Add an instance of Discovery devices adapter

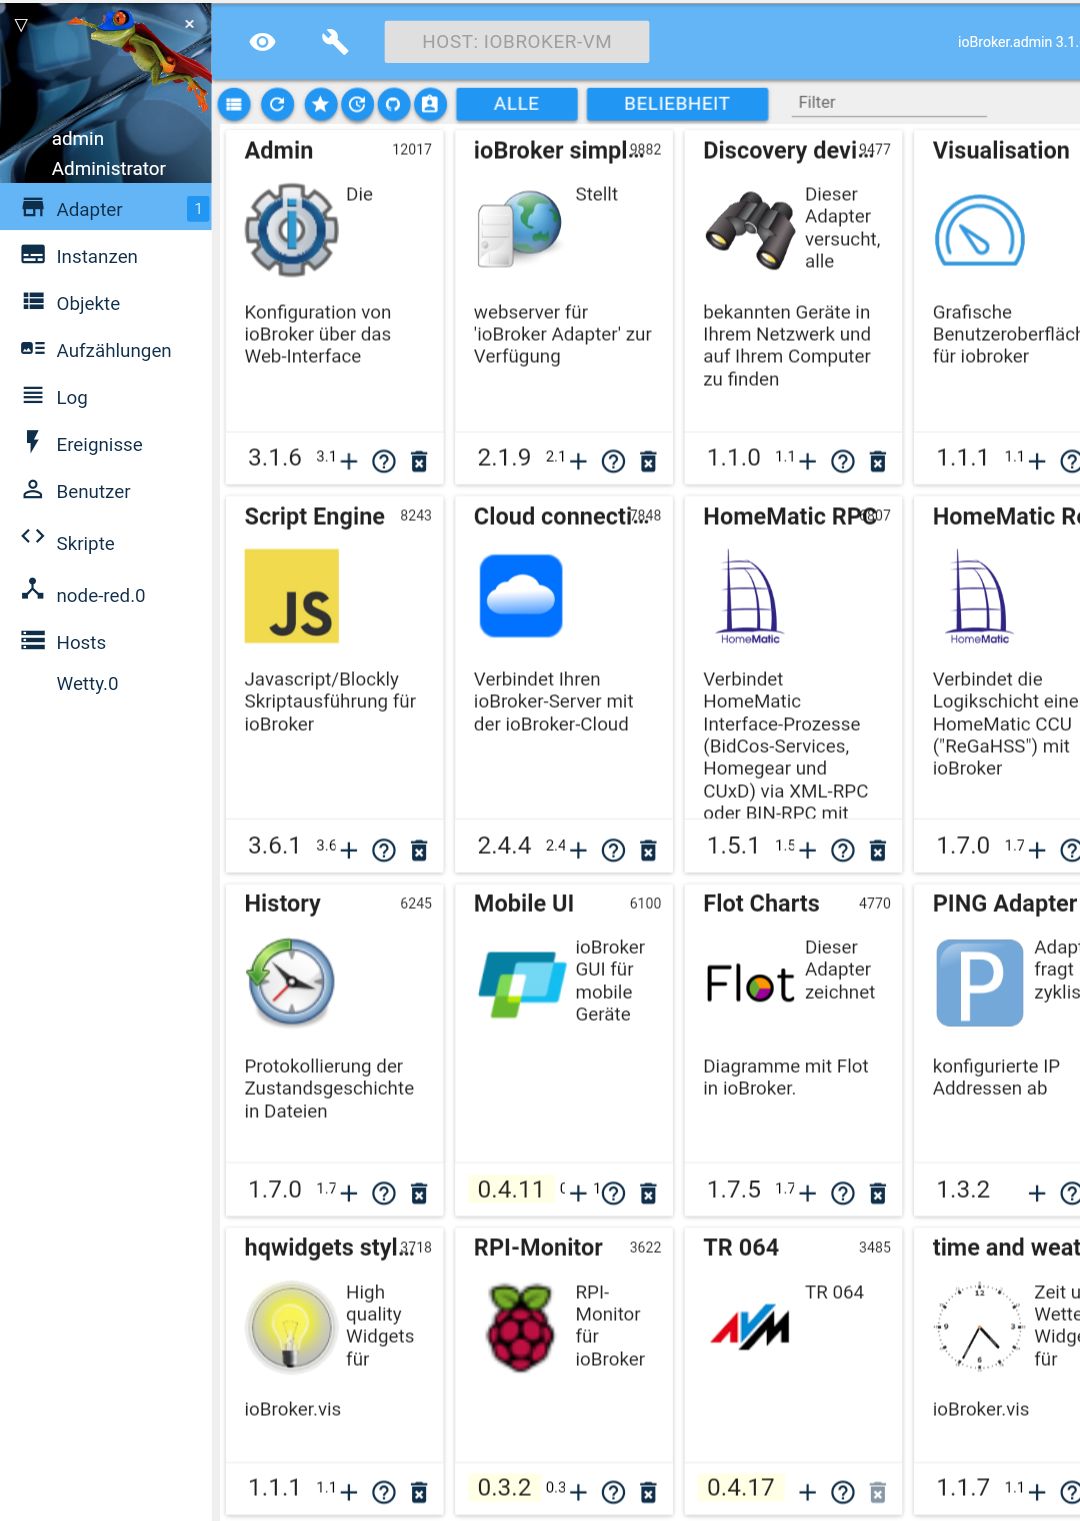(807, 461)
